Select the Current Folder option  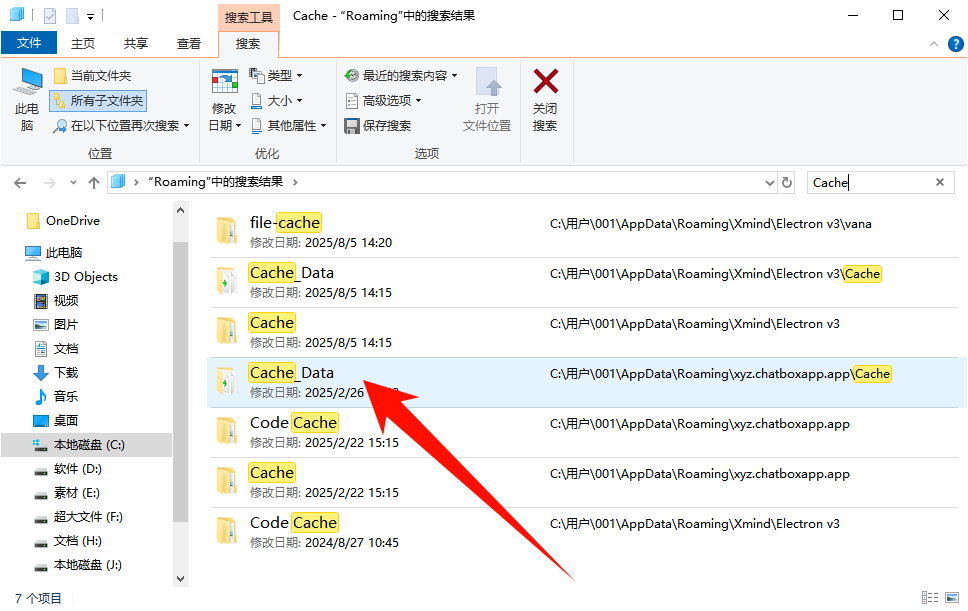pos(92,76)
